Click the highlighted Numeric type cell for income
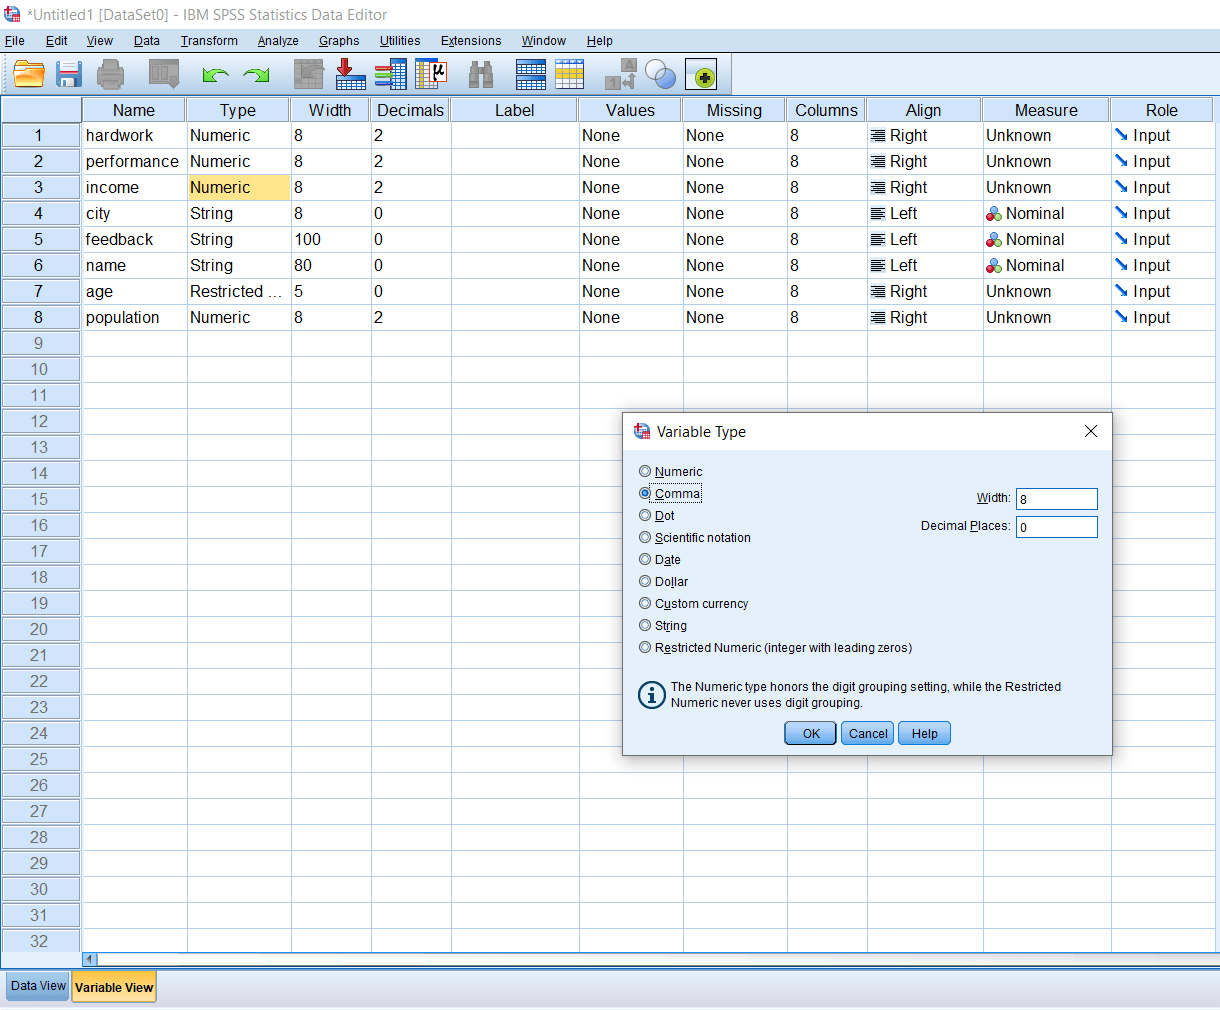1220x1010 pixels. point(238,187)
